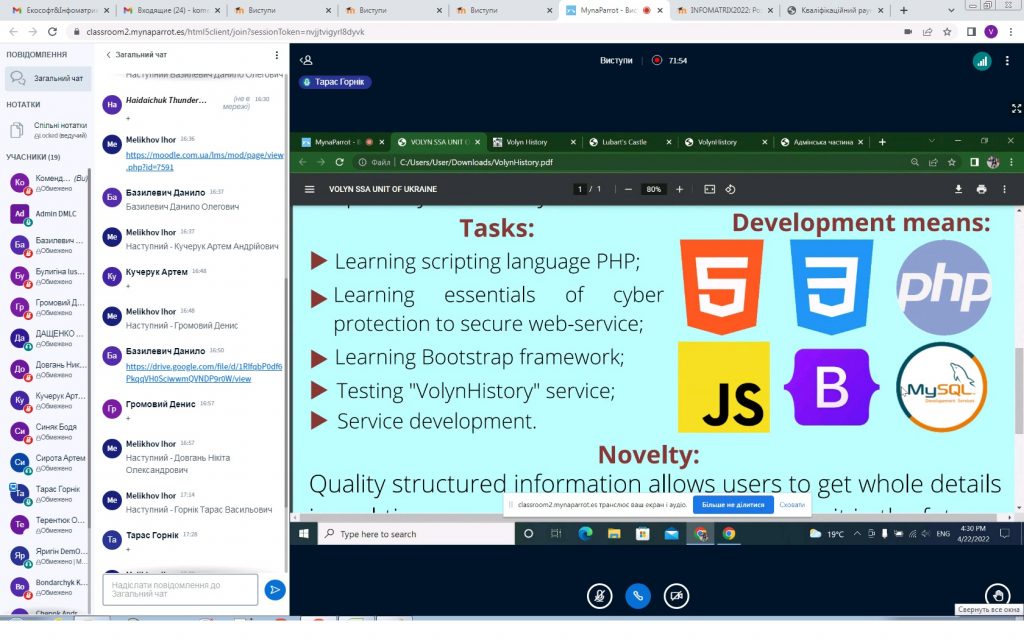1024x640 pixels.
Task: Leave audio with the blue phone button
Action: pos(638,595)
